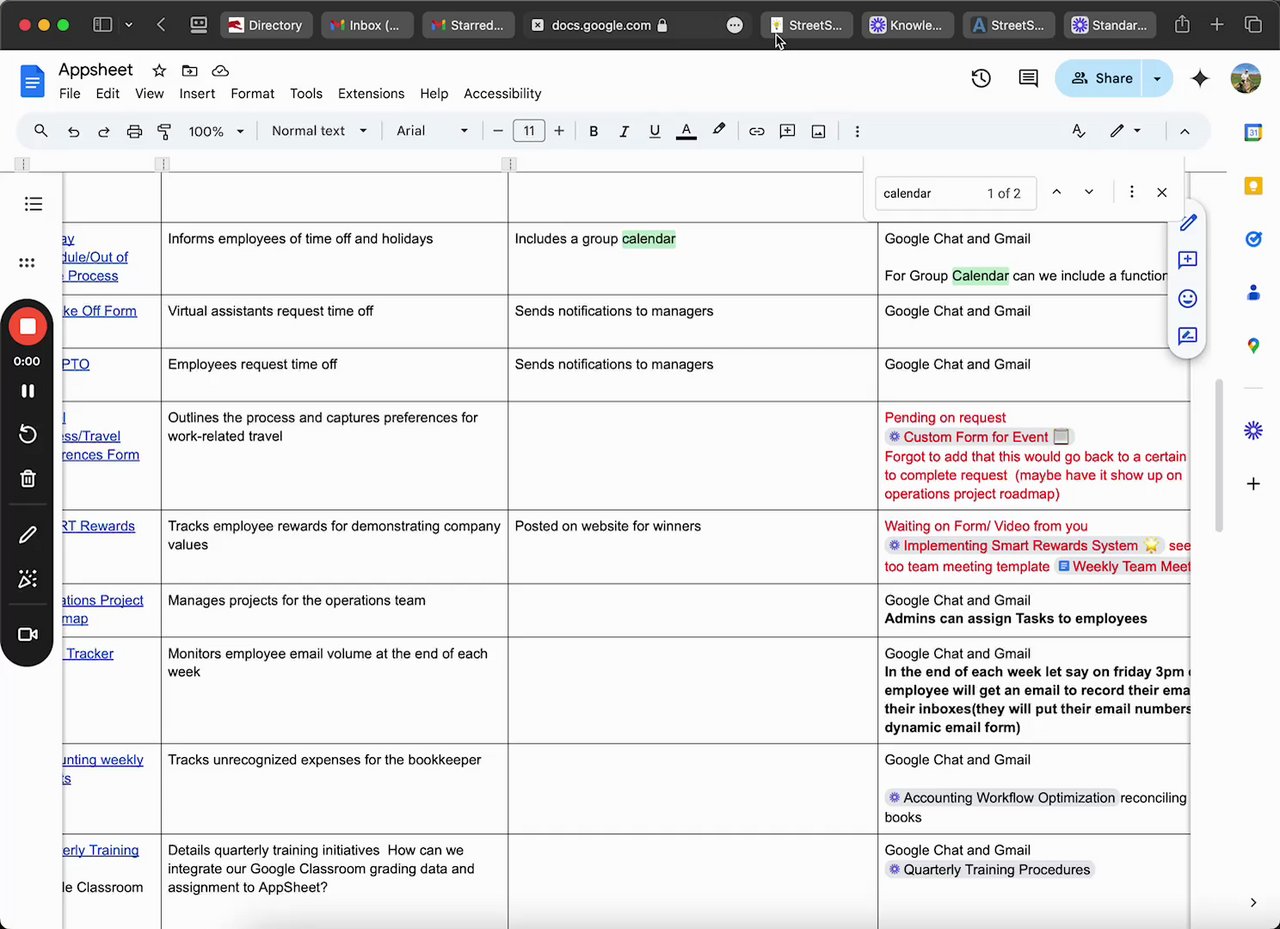Go to previous search match

[1056, 193]
